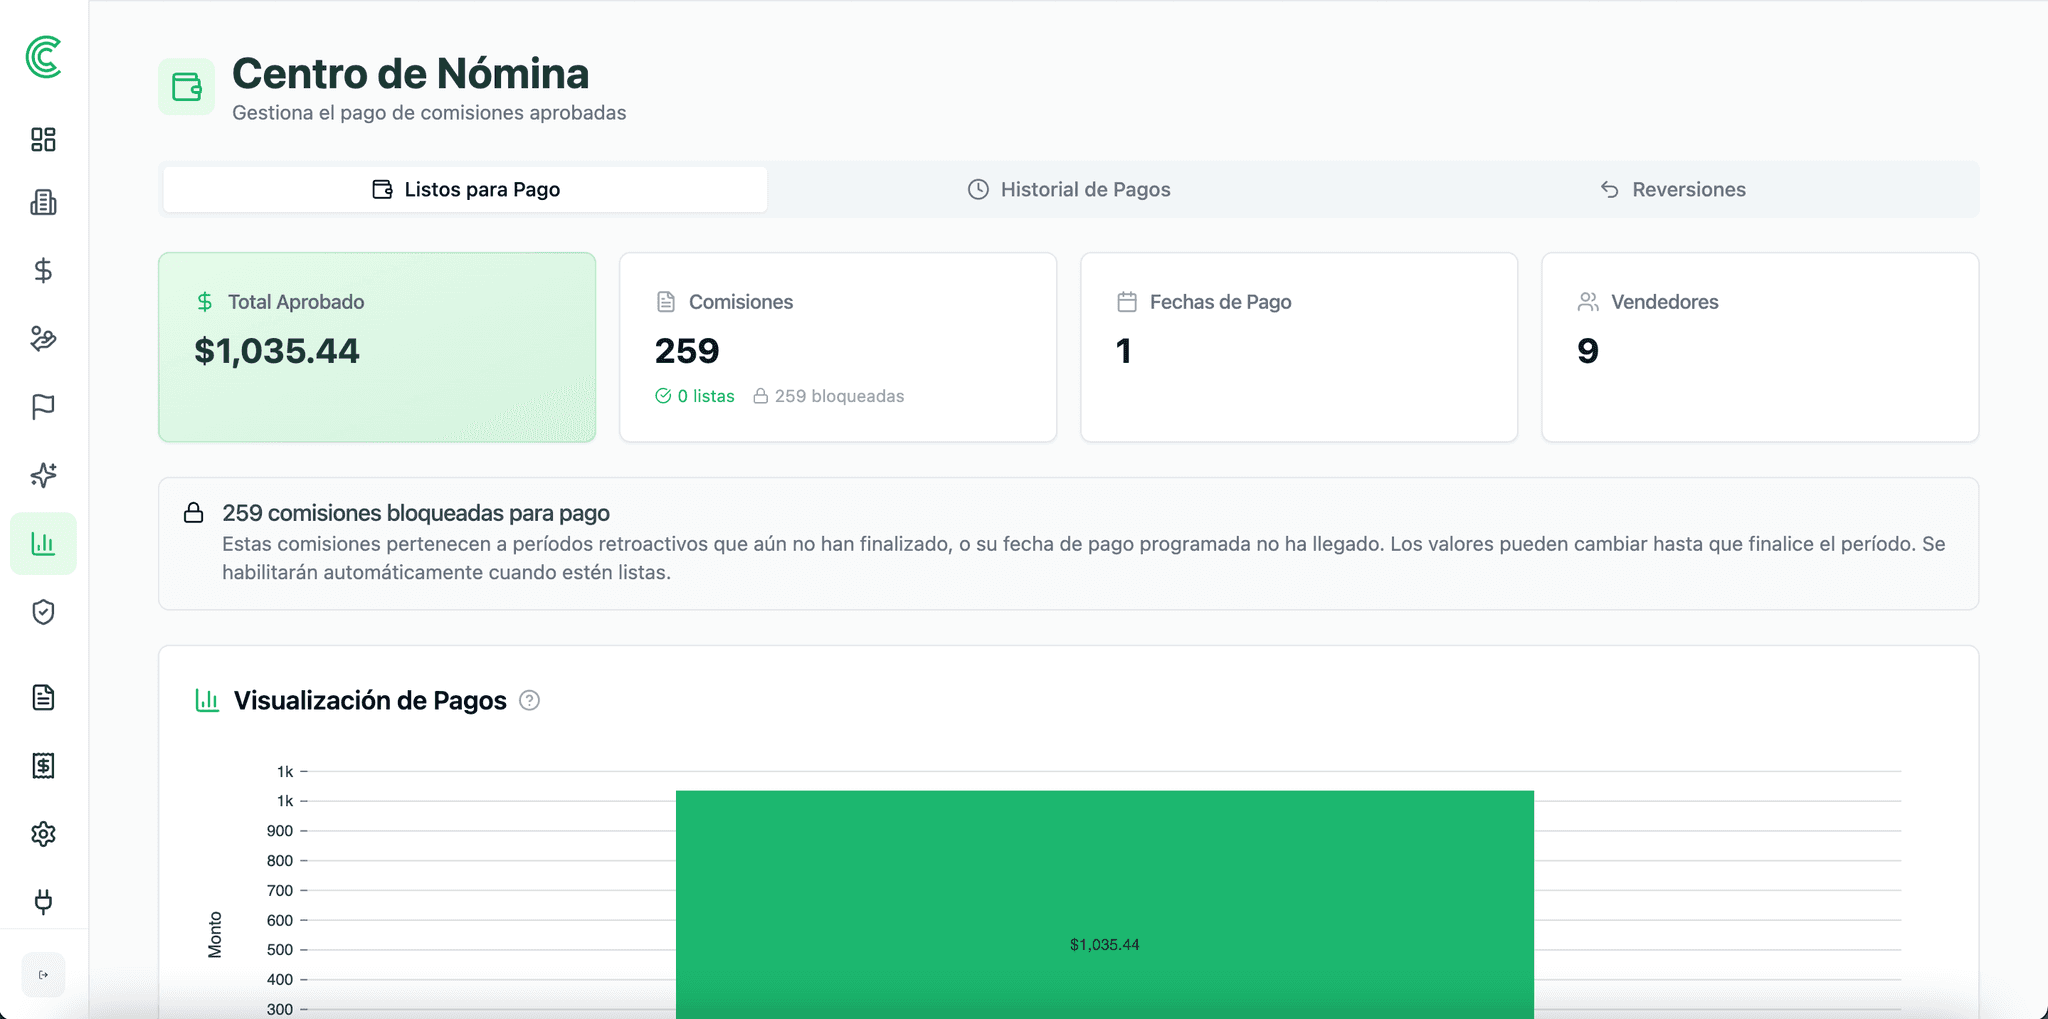The height and width of the screenshot is (1019, 2048).
Task: Select the Total Aprobado summary card
Action: coord(377,347)
